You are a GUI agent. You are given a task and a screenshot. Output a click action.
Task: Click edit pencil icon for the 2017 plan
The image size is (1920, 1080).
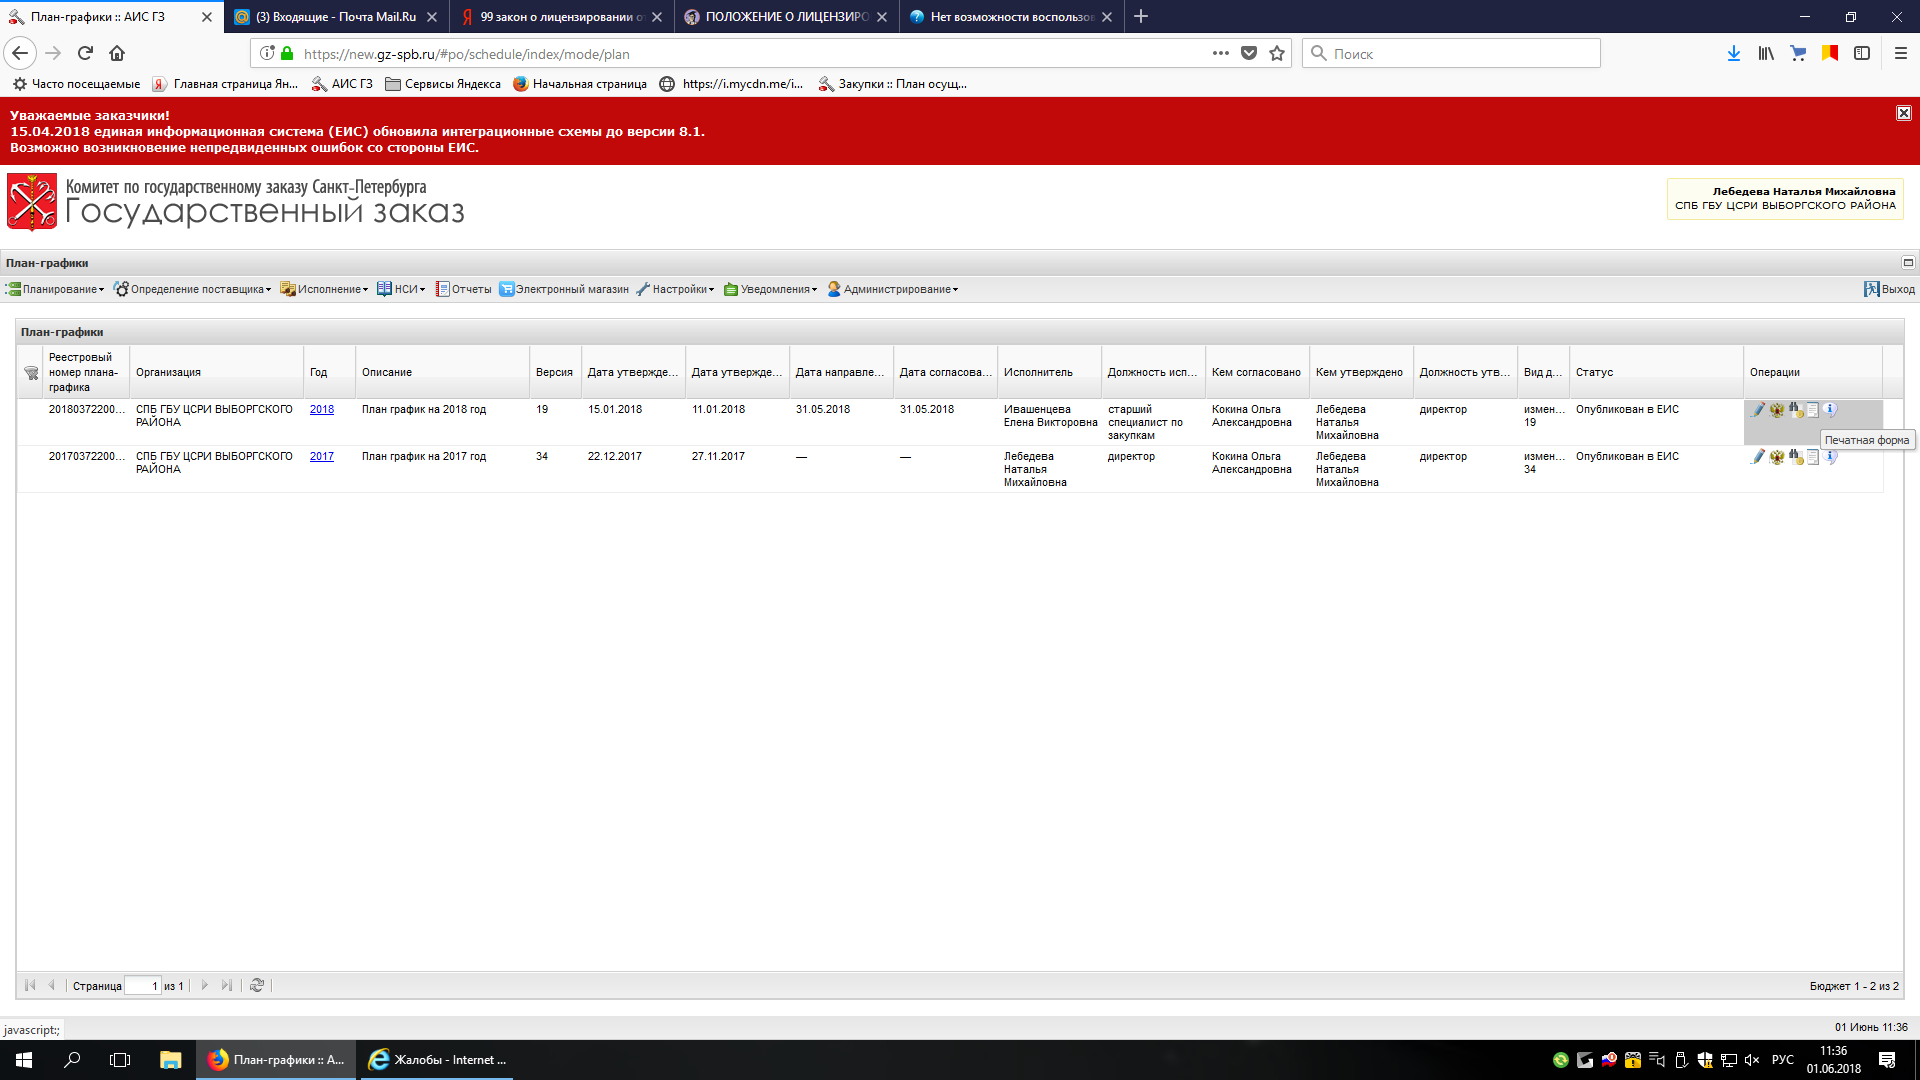click(x=1758, y=457)
